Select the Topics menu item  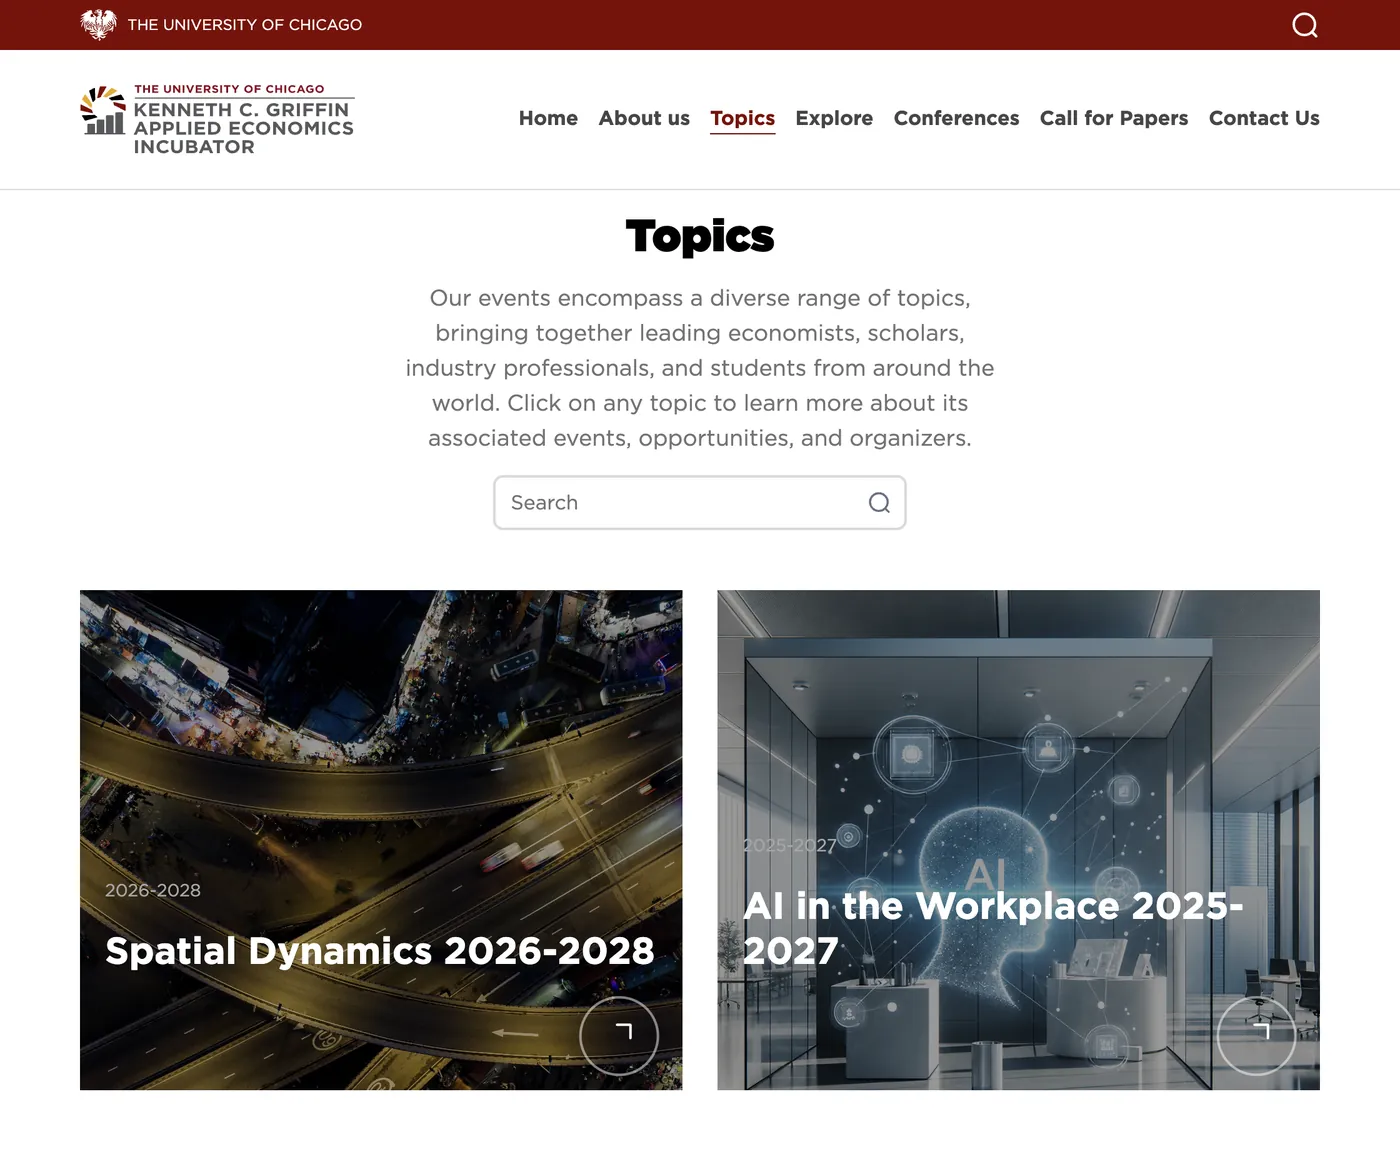pyautogui.click(x=743, y=118)
